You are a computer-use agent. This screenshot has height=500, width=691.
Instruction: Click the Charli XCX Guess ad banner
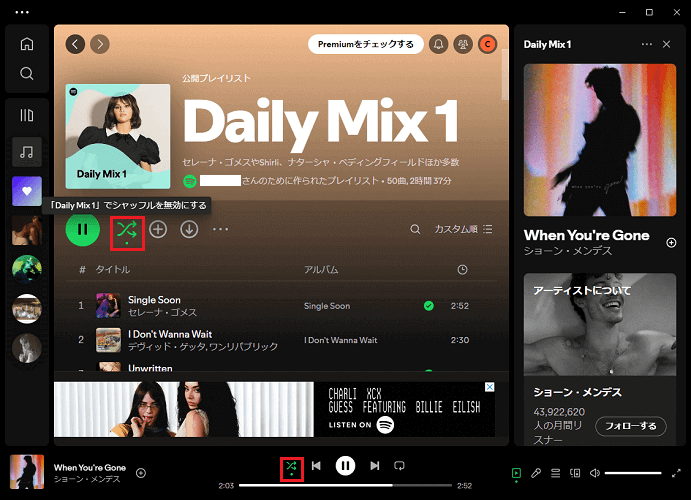274,409
